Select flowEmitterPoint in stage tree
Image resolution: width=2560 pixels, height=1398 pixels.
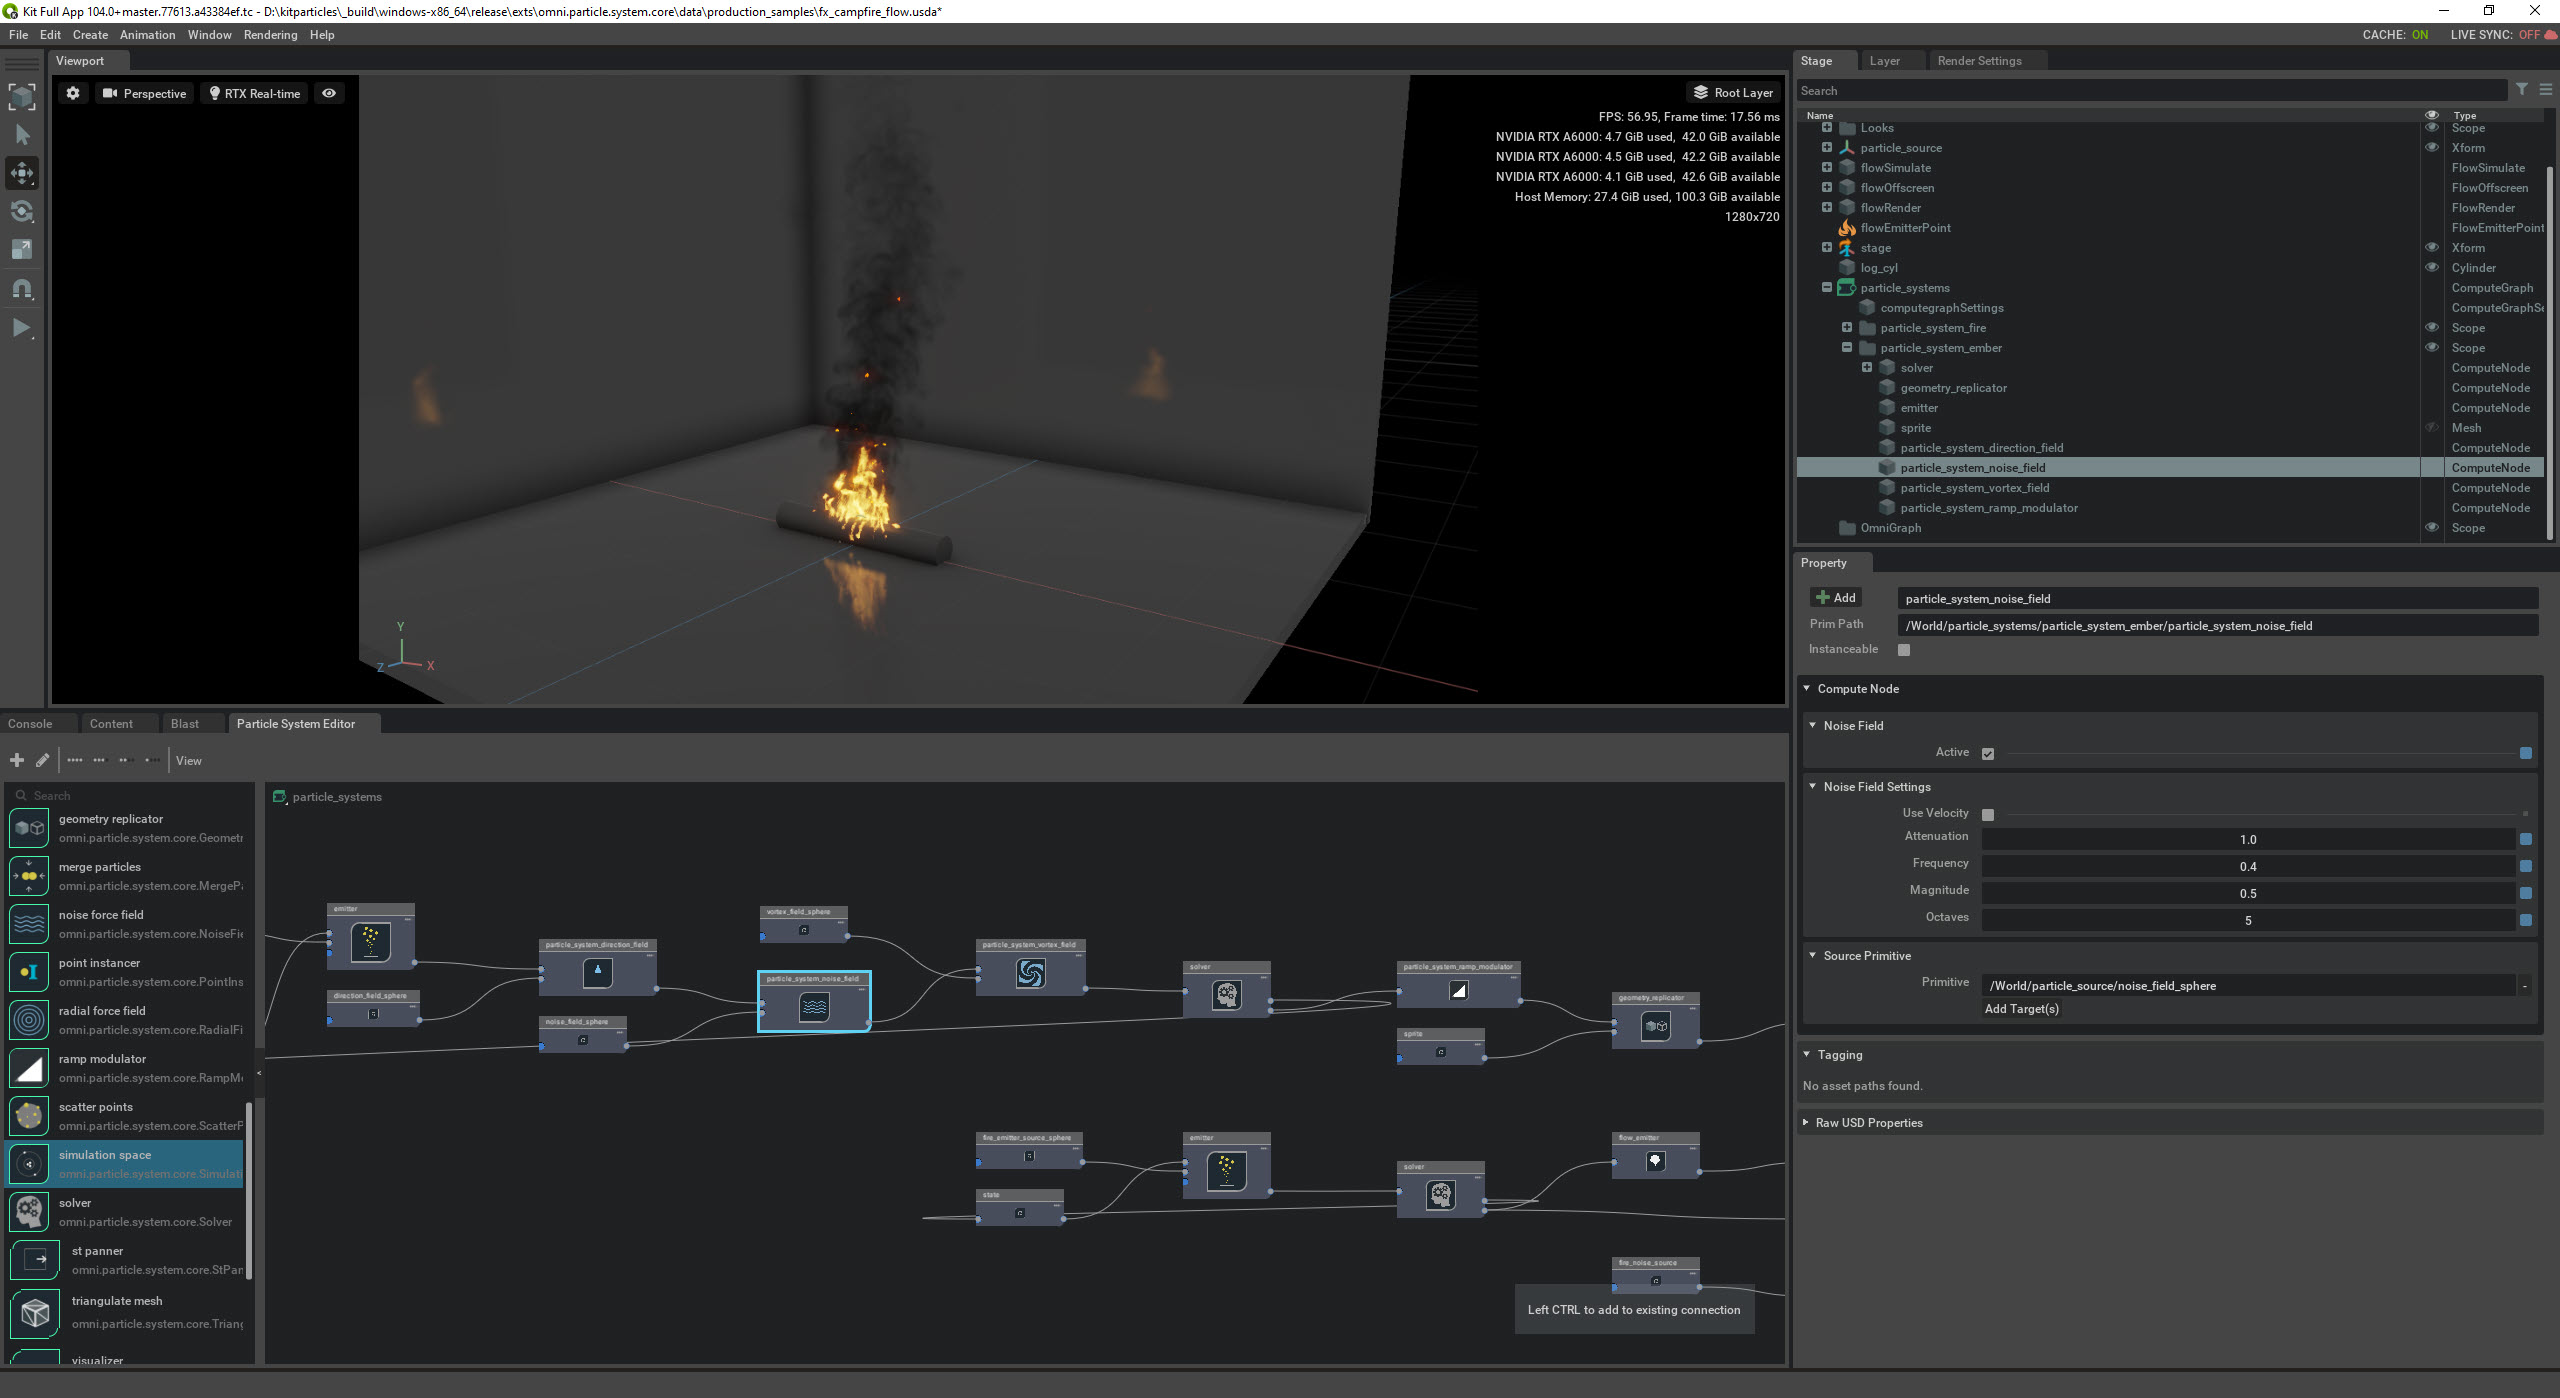pyautogui.click(x=1905, y=228)
